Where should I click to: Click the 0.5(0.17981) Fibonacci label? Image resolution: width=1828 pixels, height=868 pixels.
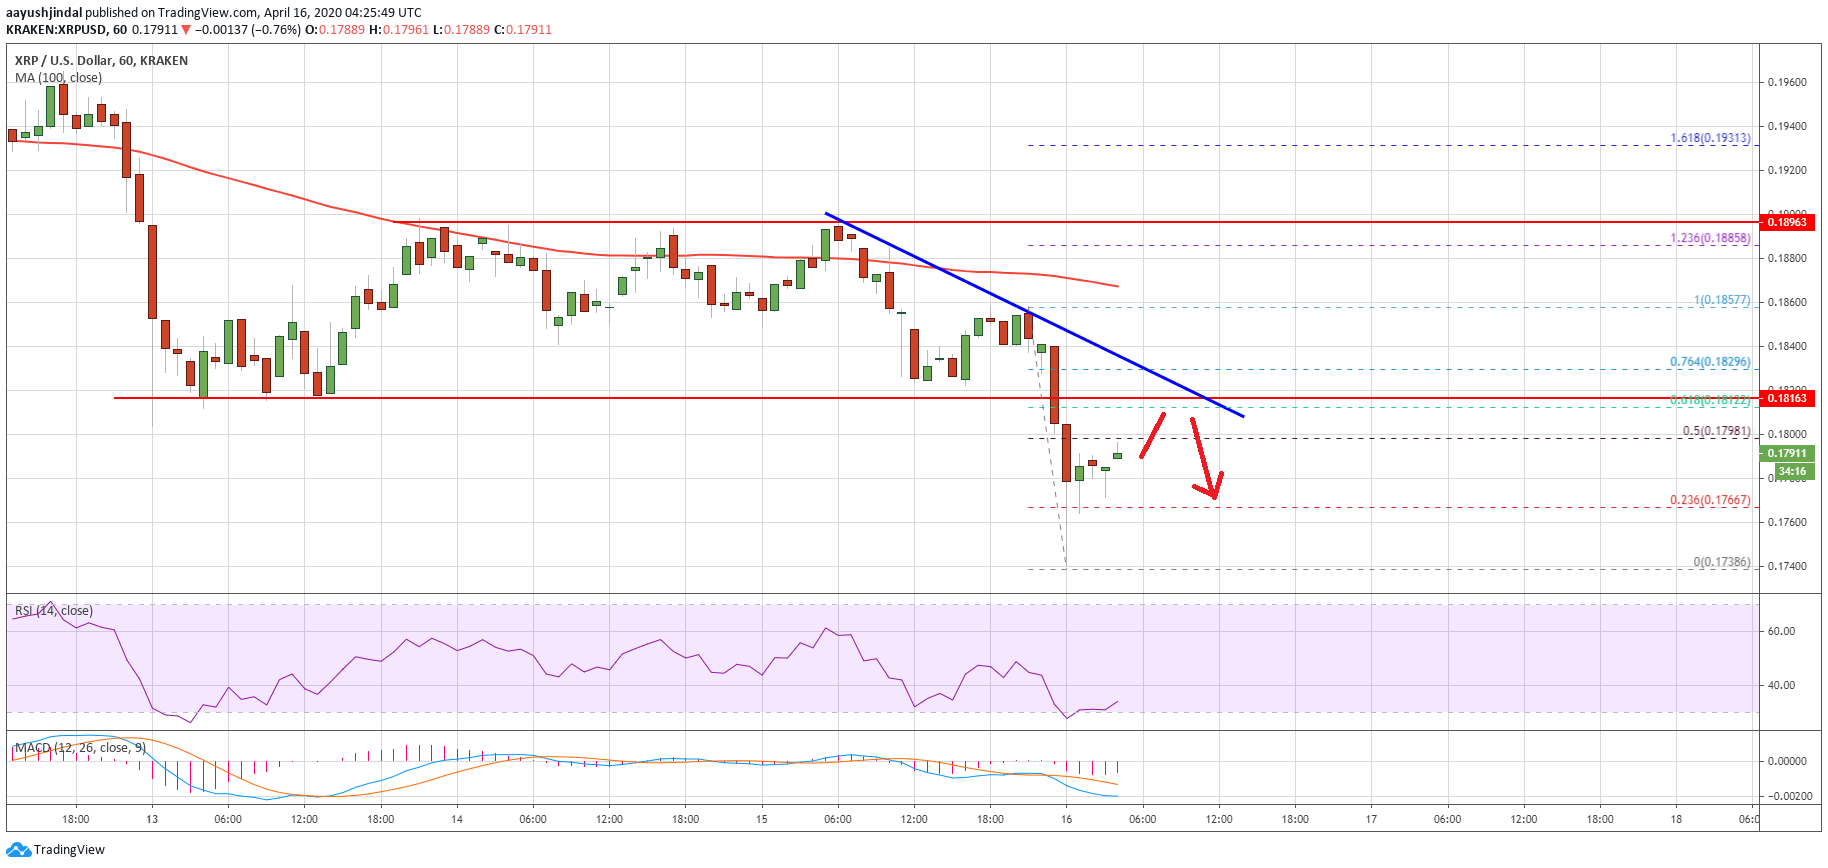pos(1716,432)
